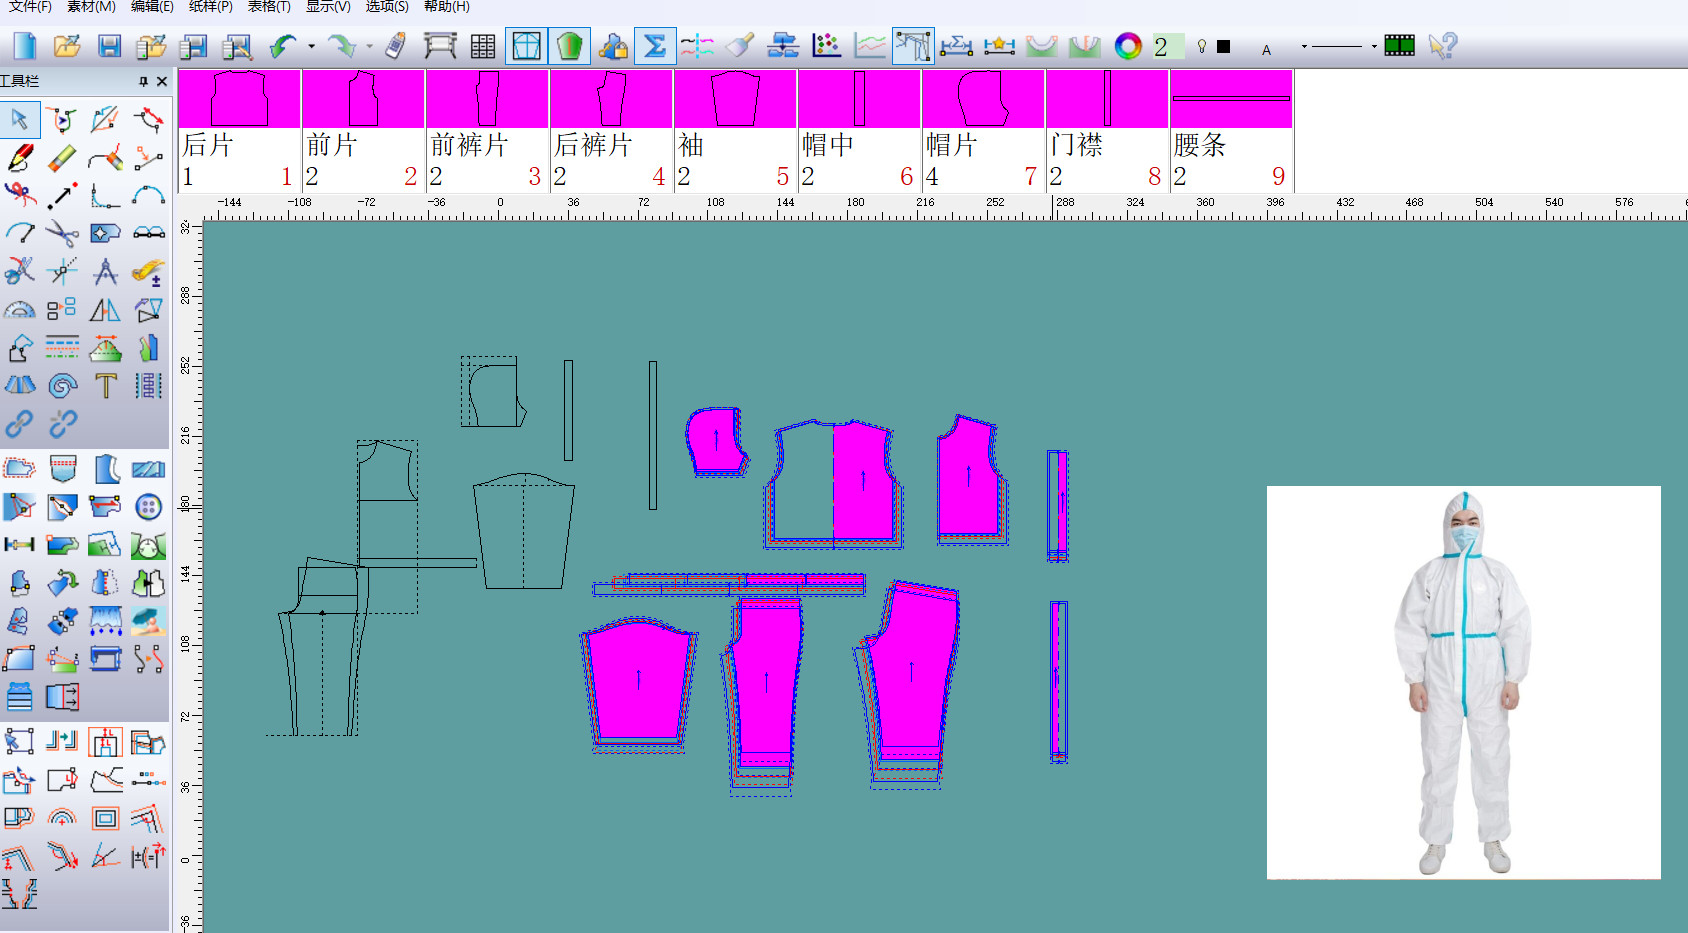The width and height of the screenshot is (1688, 933).
Task: Toggle the green pattern piece display button
Action: point(569,46)
